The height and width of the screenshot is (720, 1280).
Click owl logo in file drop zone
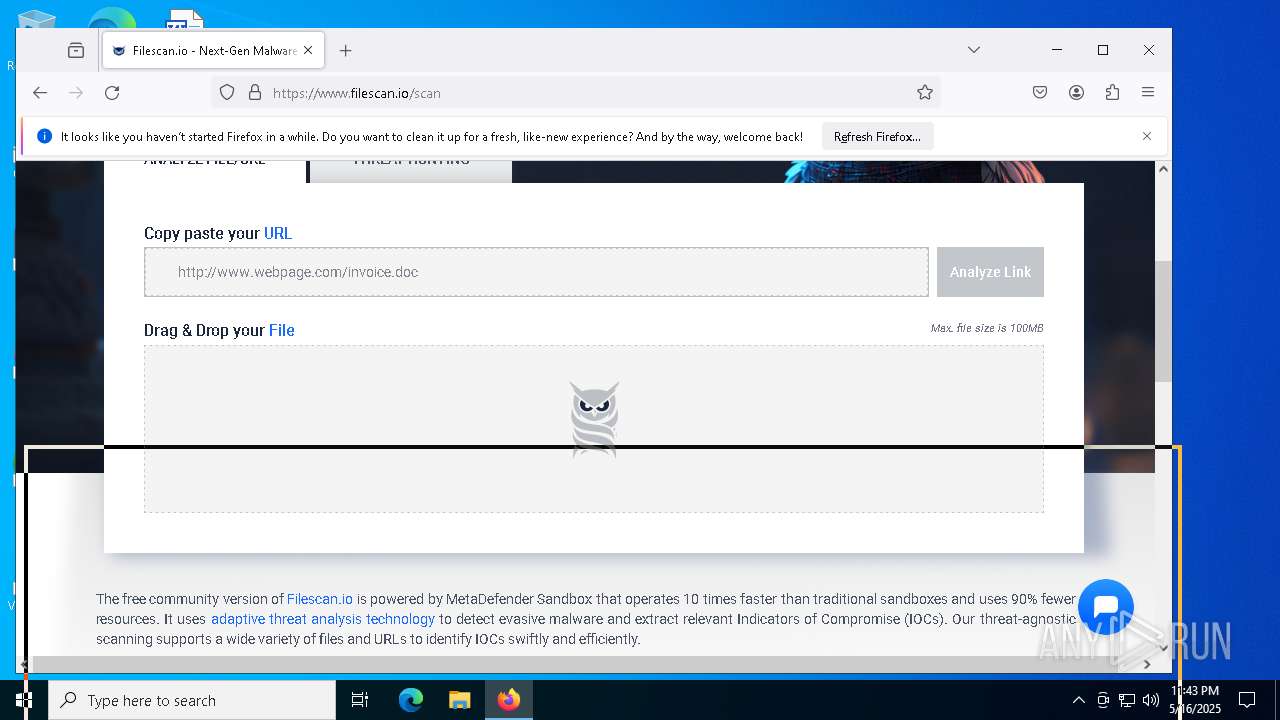[594, 418]
